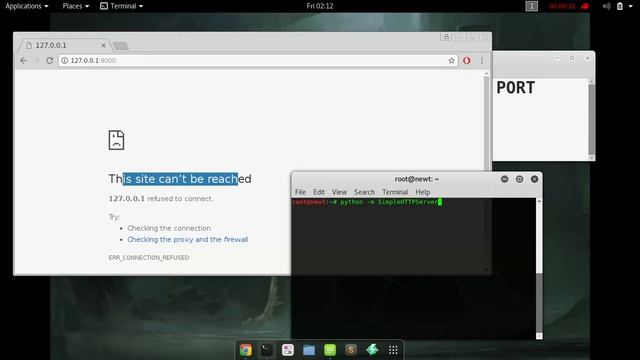Open the clock showing Fri 02:12
Viewport: 640px width, 360px height.
pyautogui.click(x=320, y=6)
